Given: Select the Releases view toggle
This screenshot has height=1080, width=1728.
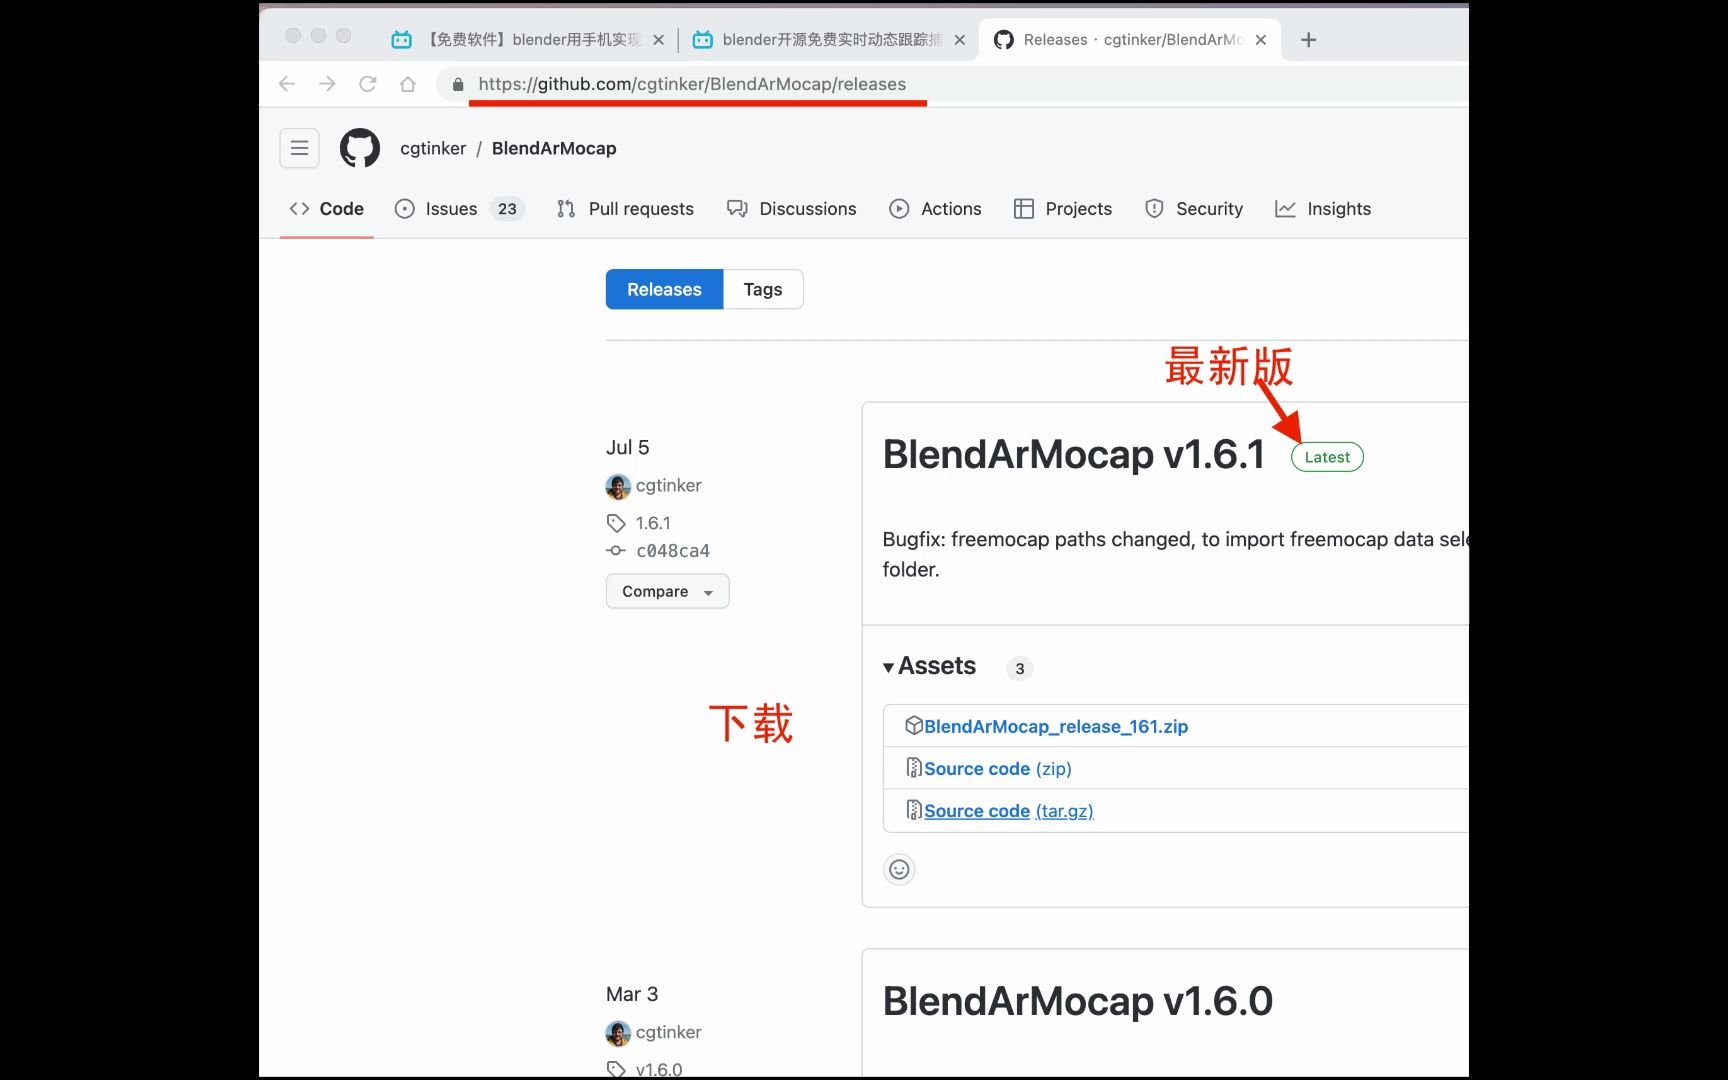Looking at the screenshot, I should pos(663,289).
